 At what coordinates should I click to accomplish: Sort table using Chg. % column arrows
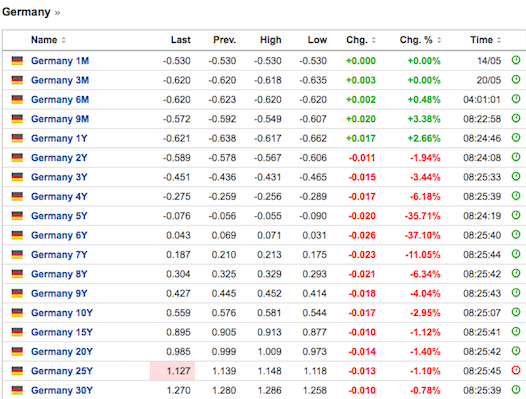pos(439,40)
